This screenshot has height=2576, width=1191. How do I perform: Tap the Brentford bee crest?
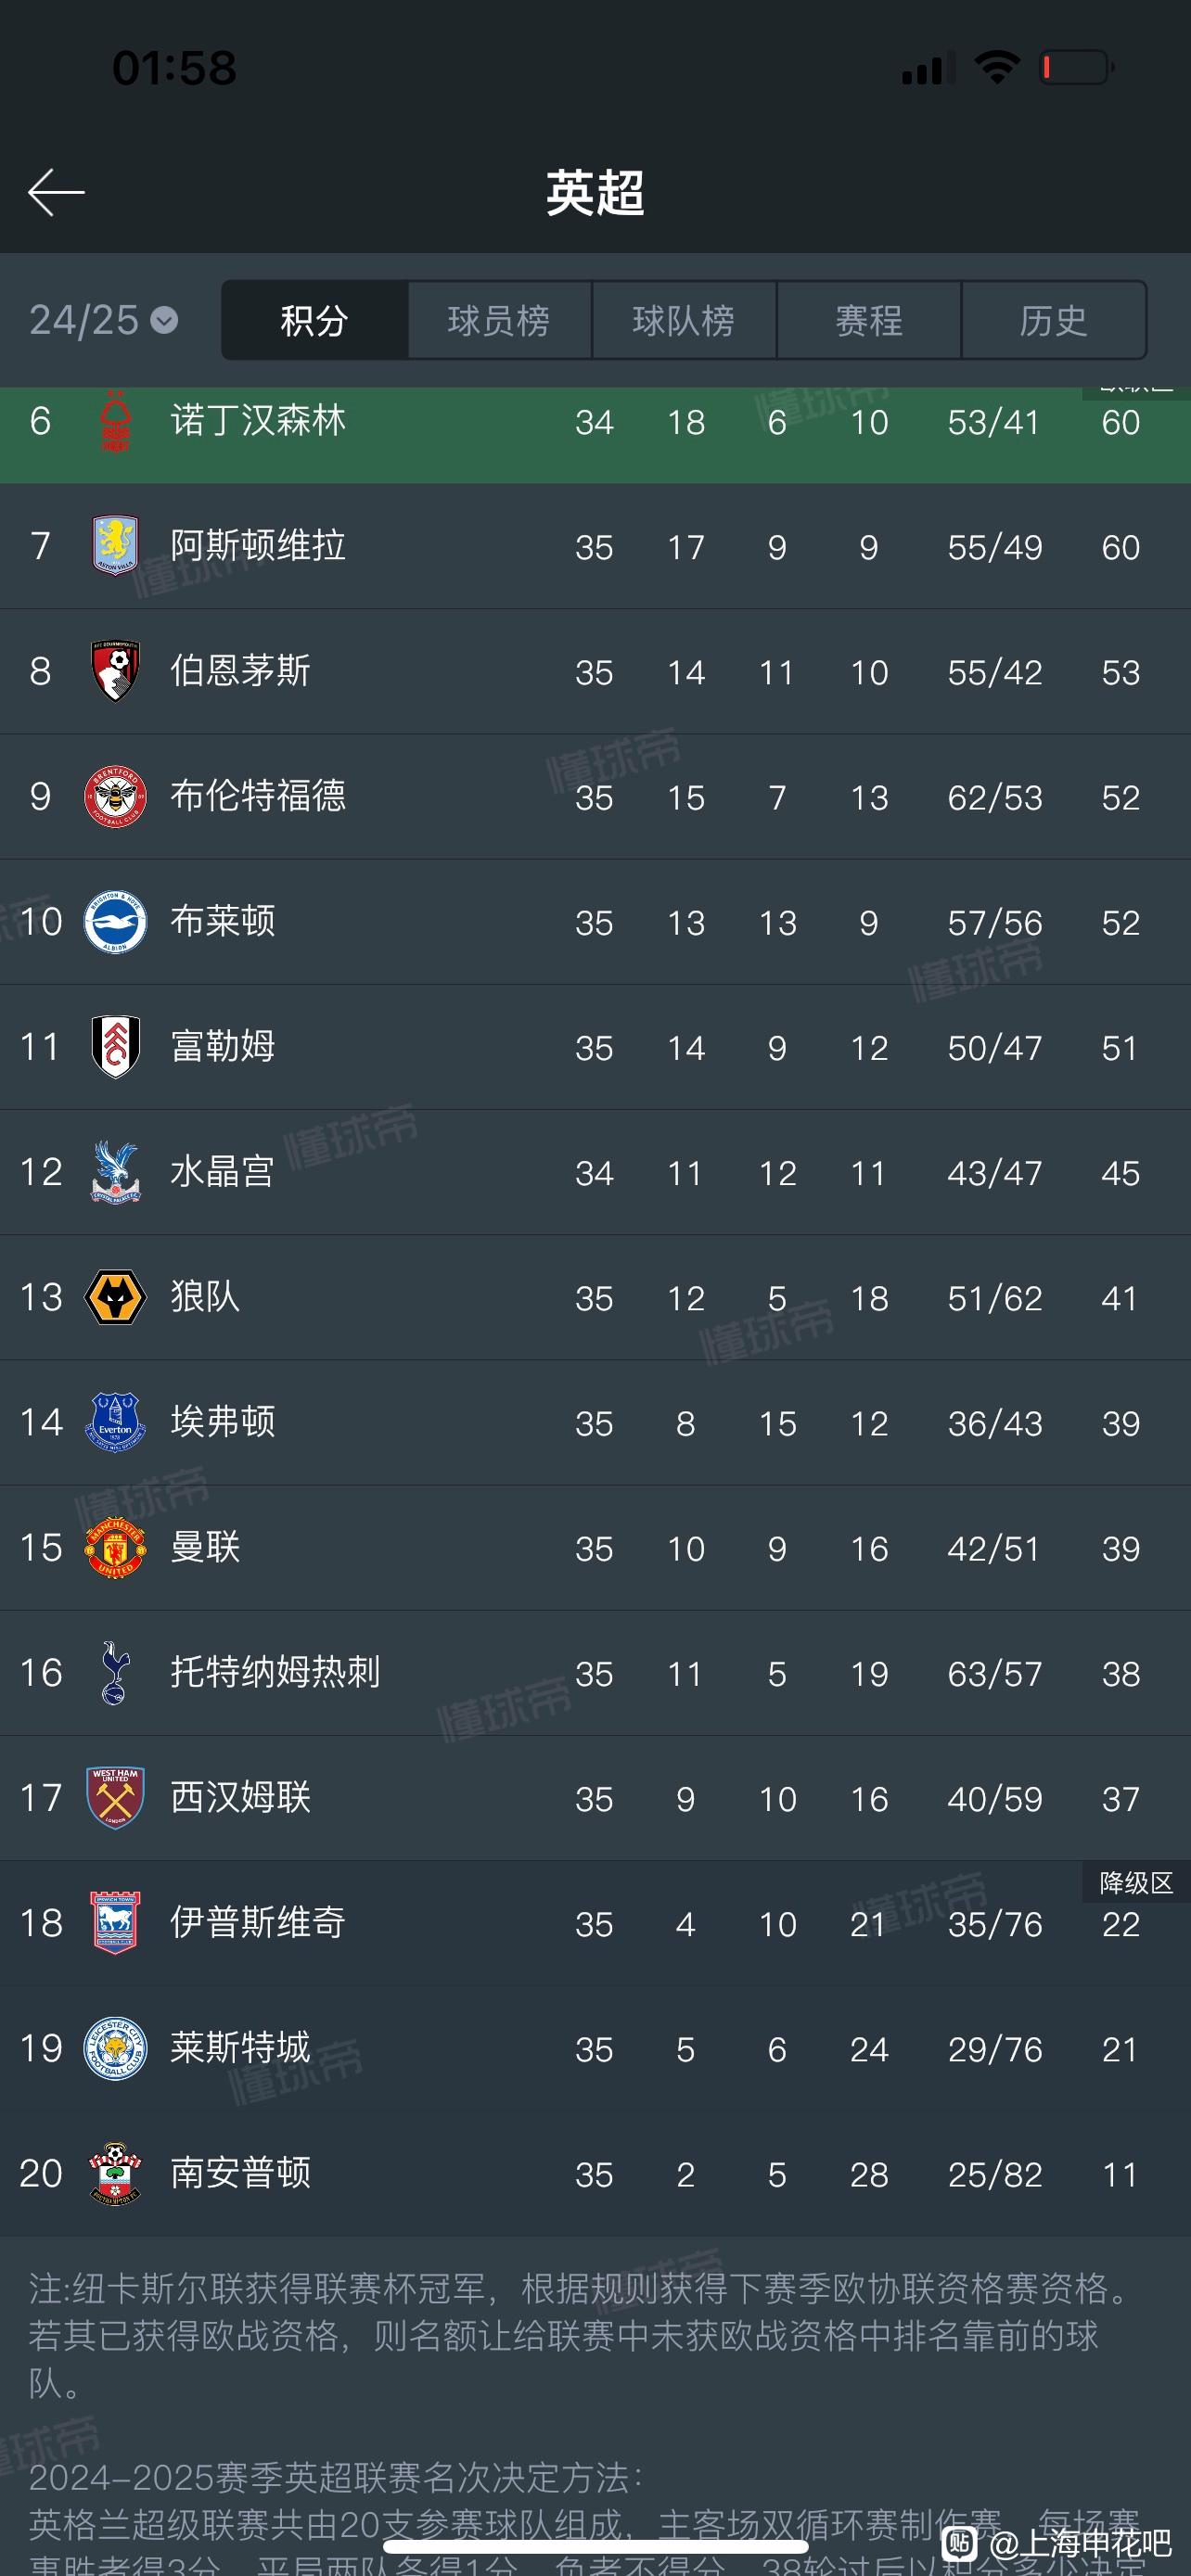click(115, 796)
